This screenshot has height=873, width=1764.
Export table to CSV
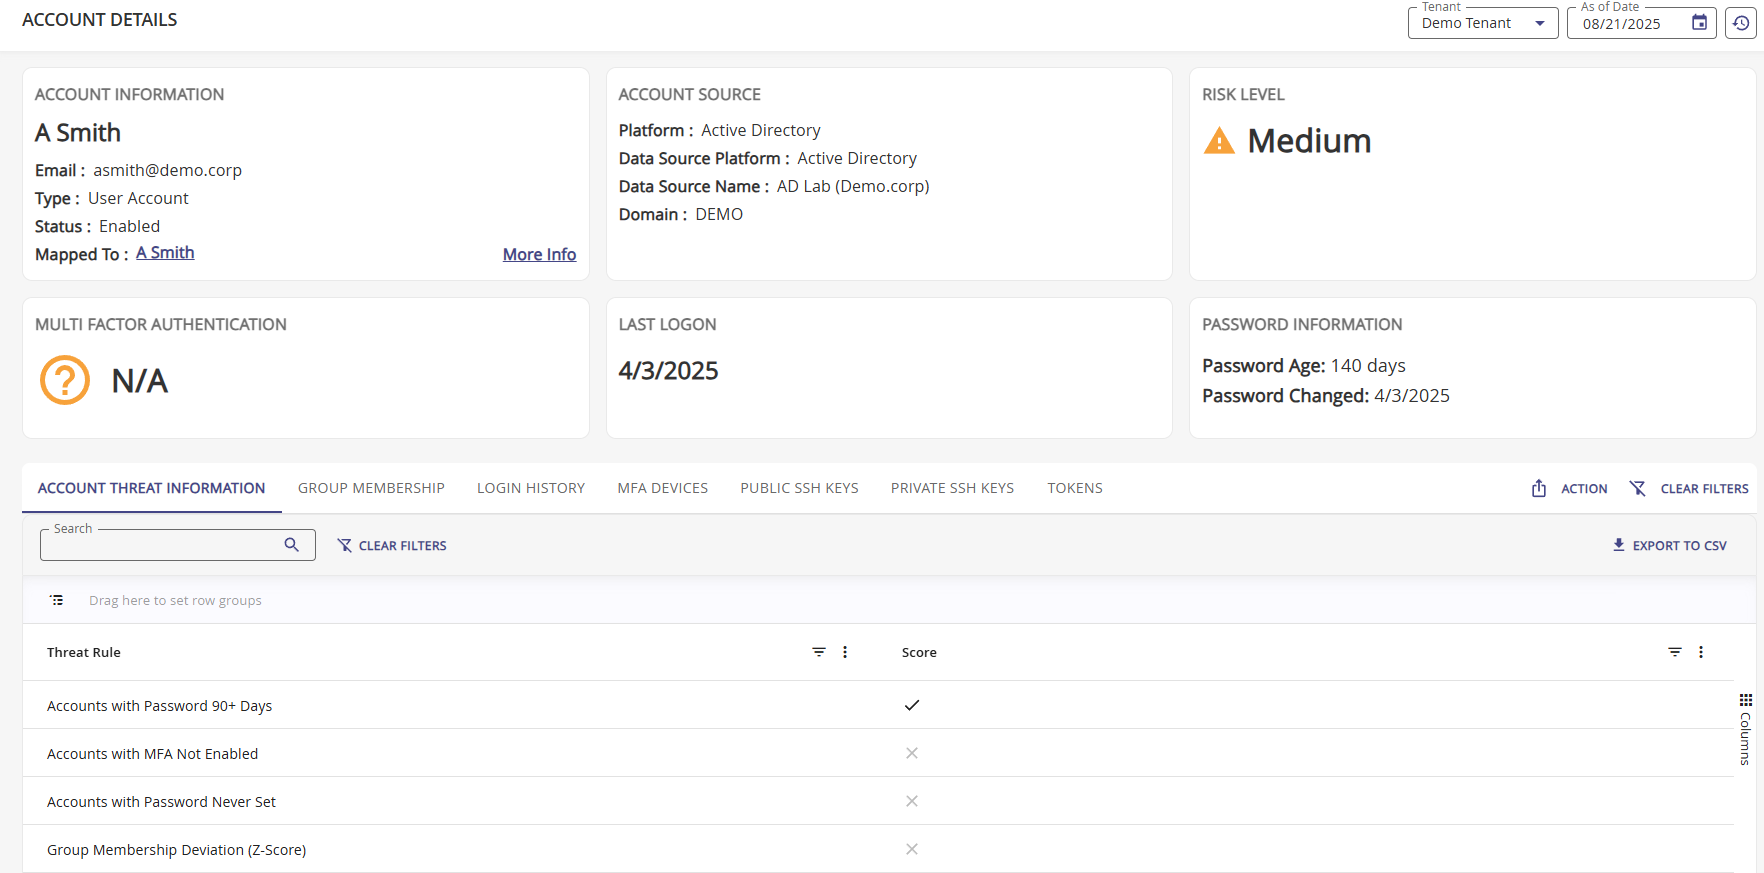pyautogui.click(x=1669, y=545)
